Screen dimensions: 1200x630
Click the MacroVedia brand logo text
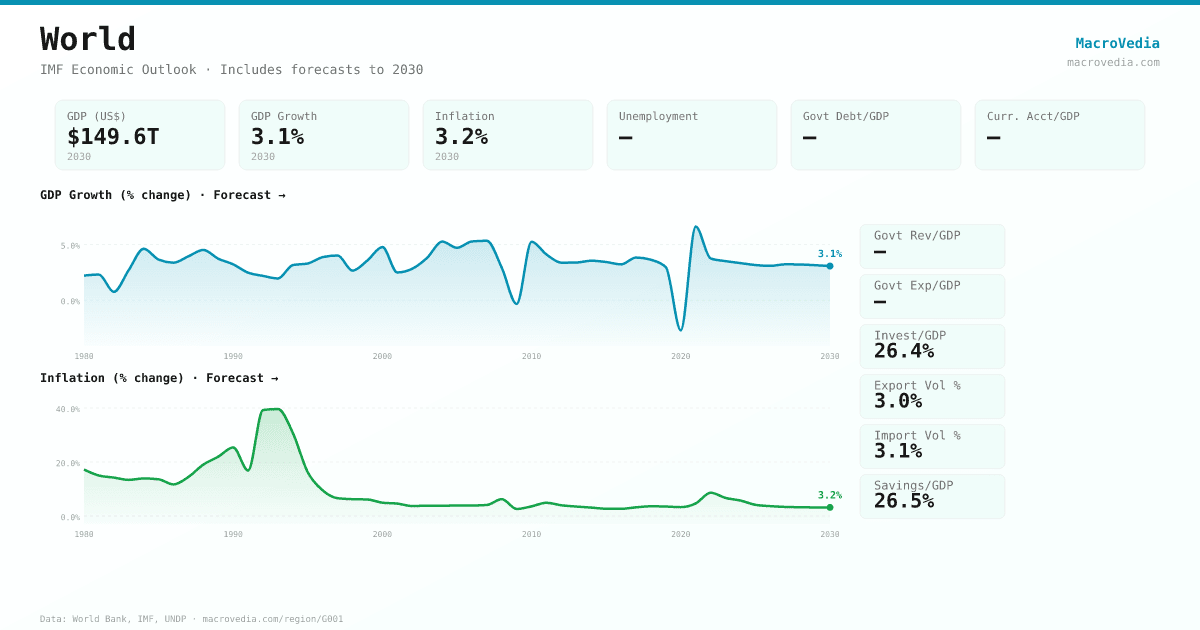[1117, 43]
